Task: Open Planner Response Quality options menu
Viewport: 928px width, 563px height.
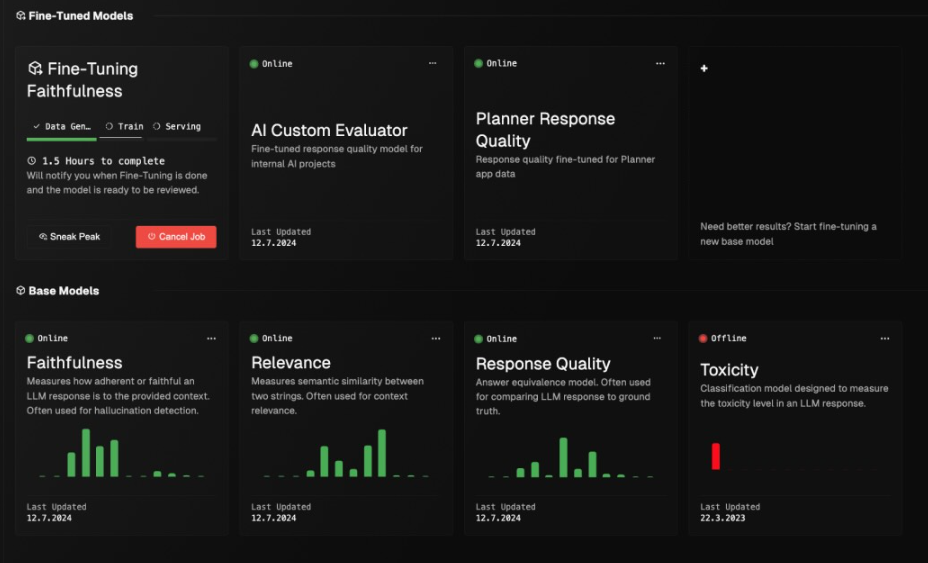Action: click(660, 63)
